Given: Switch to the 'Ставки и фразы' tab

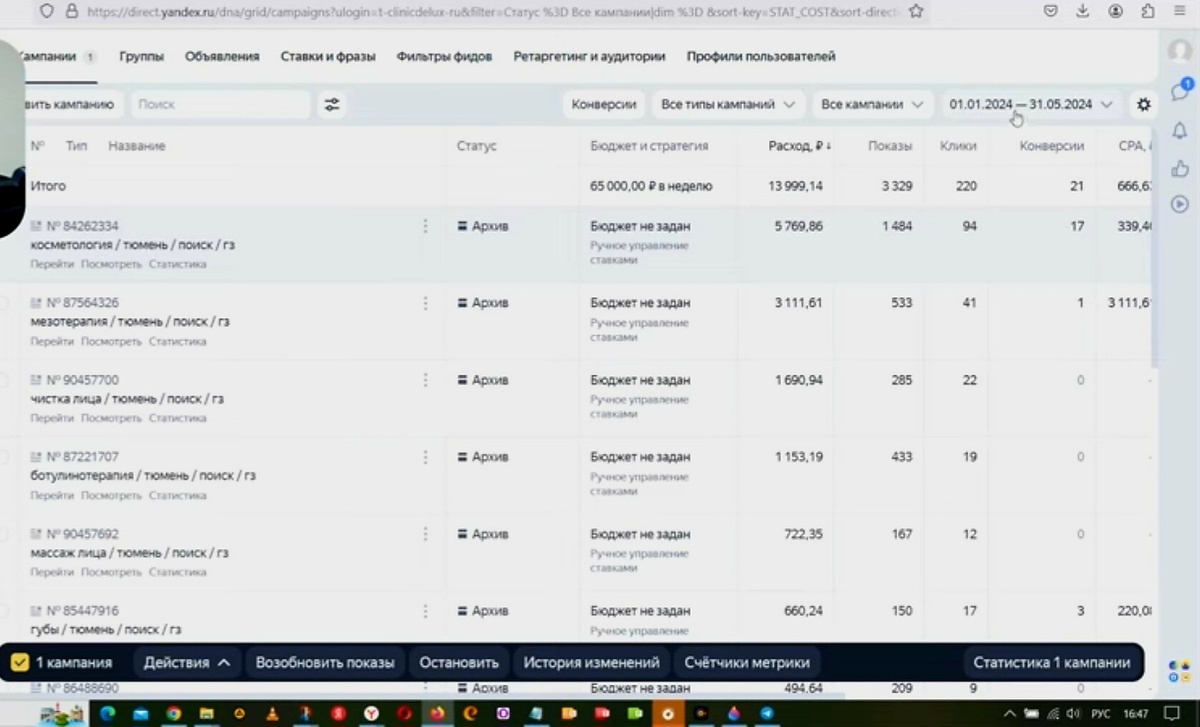Looking at the screenshot, I should click(x=328, y=57).
